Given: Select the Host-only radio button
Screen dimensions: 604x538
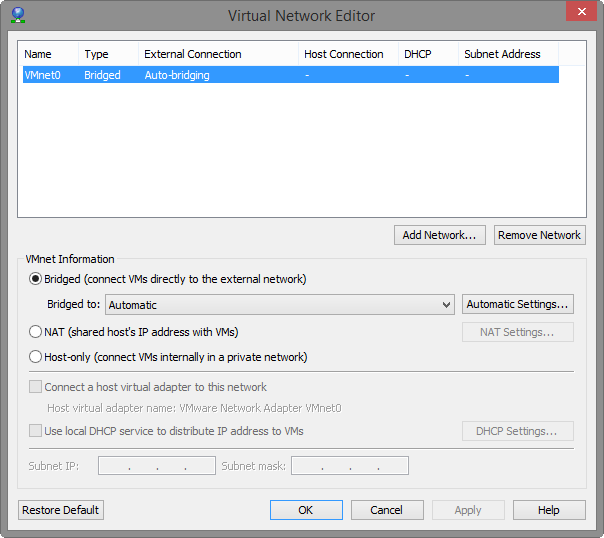Looking at the screenshot, I should tap(35, 357).
